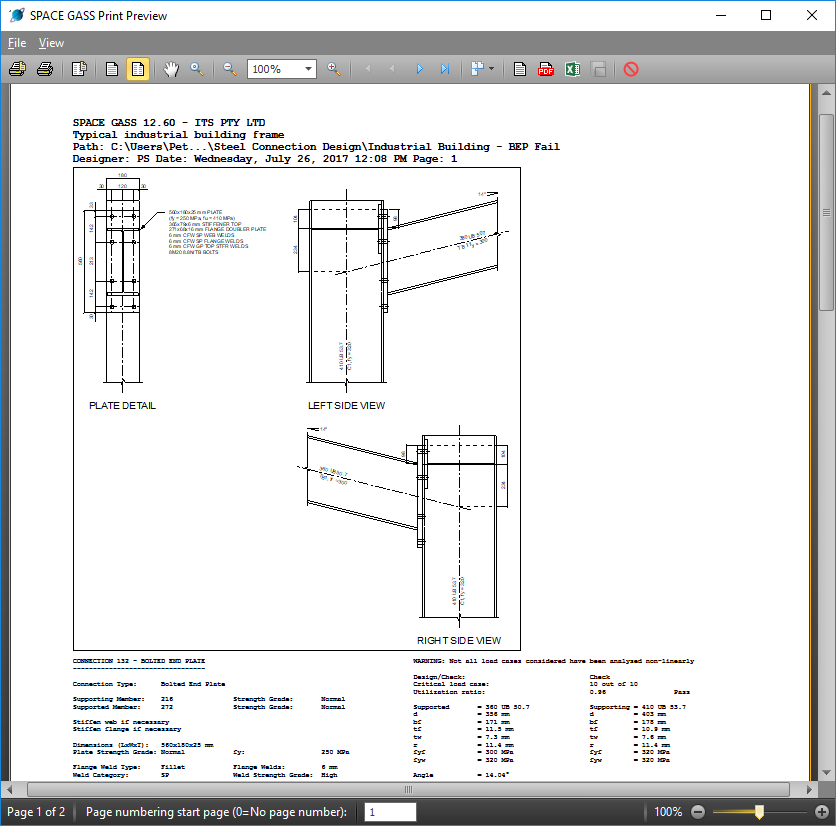Click the 'Typical industrial building frame' header line
Image resolution: width=836 pixels, height=826 pixels.
click(179, 135)
